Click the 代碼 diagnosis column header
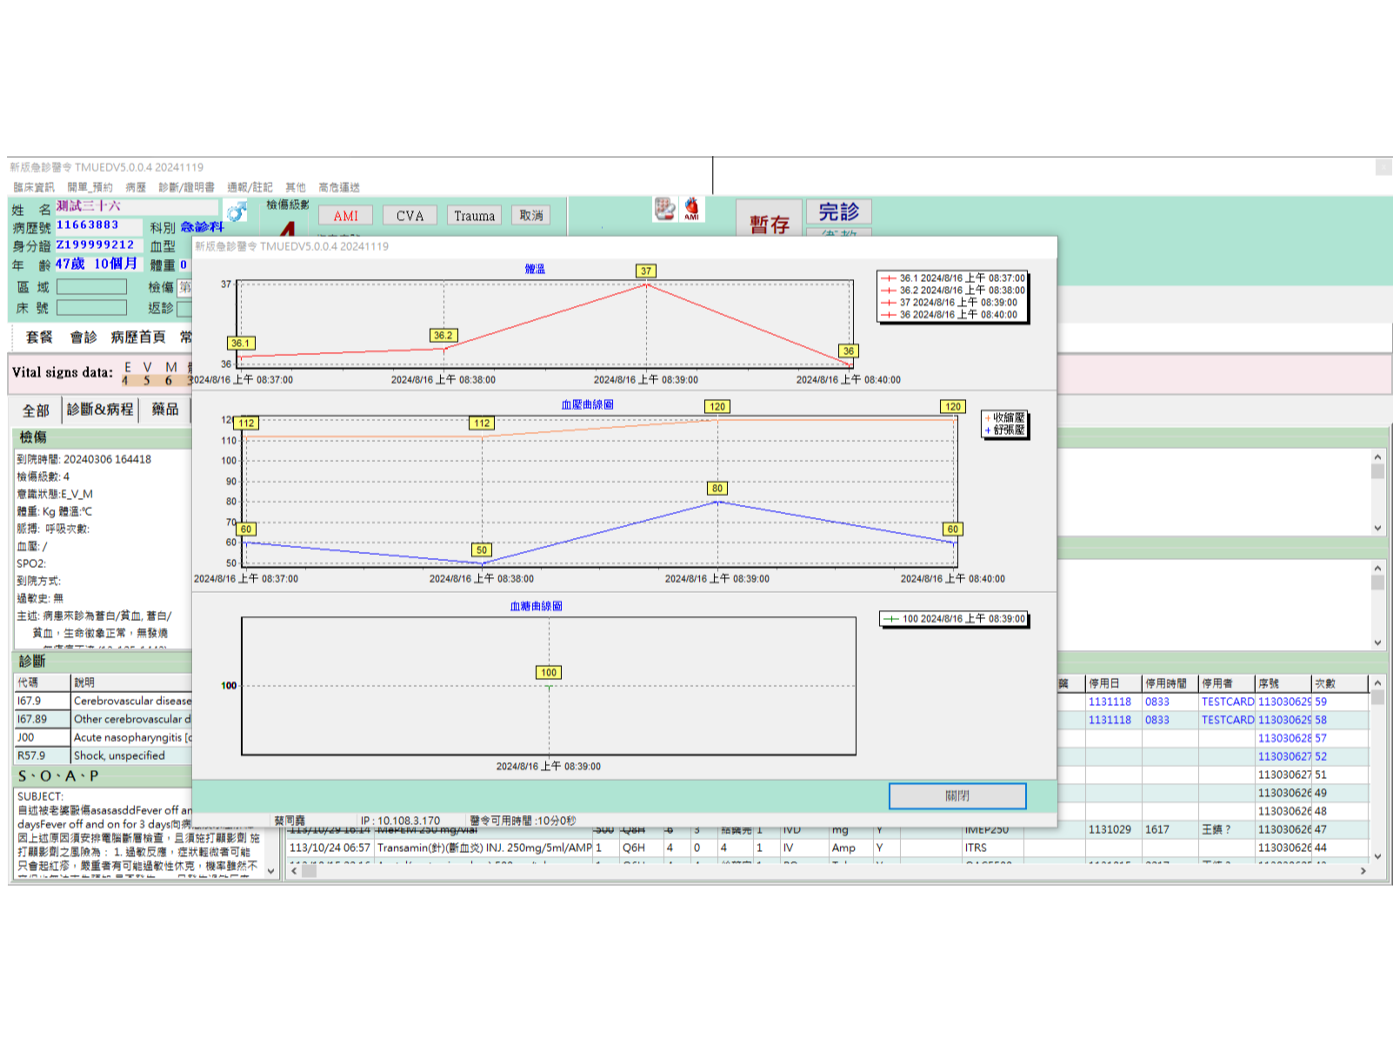This screenshot has height=1048, width=1398. click(x=42, y=683)
